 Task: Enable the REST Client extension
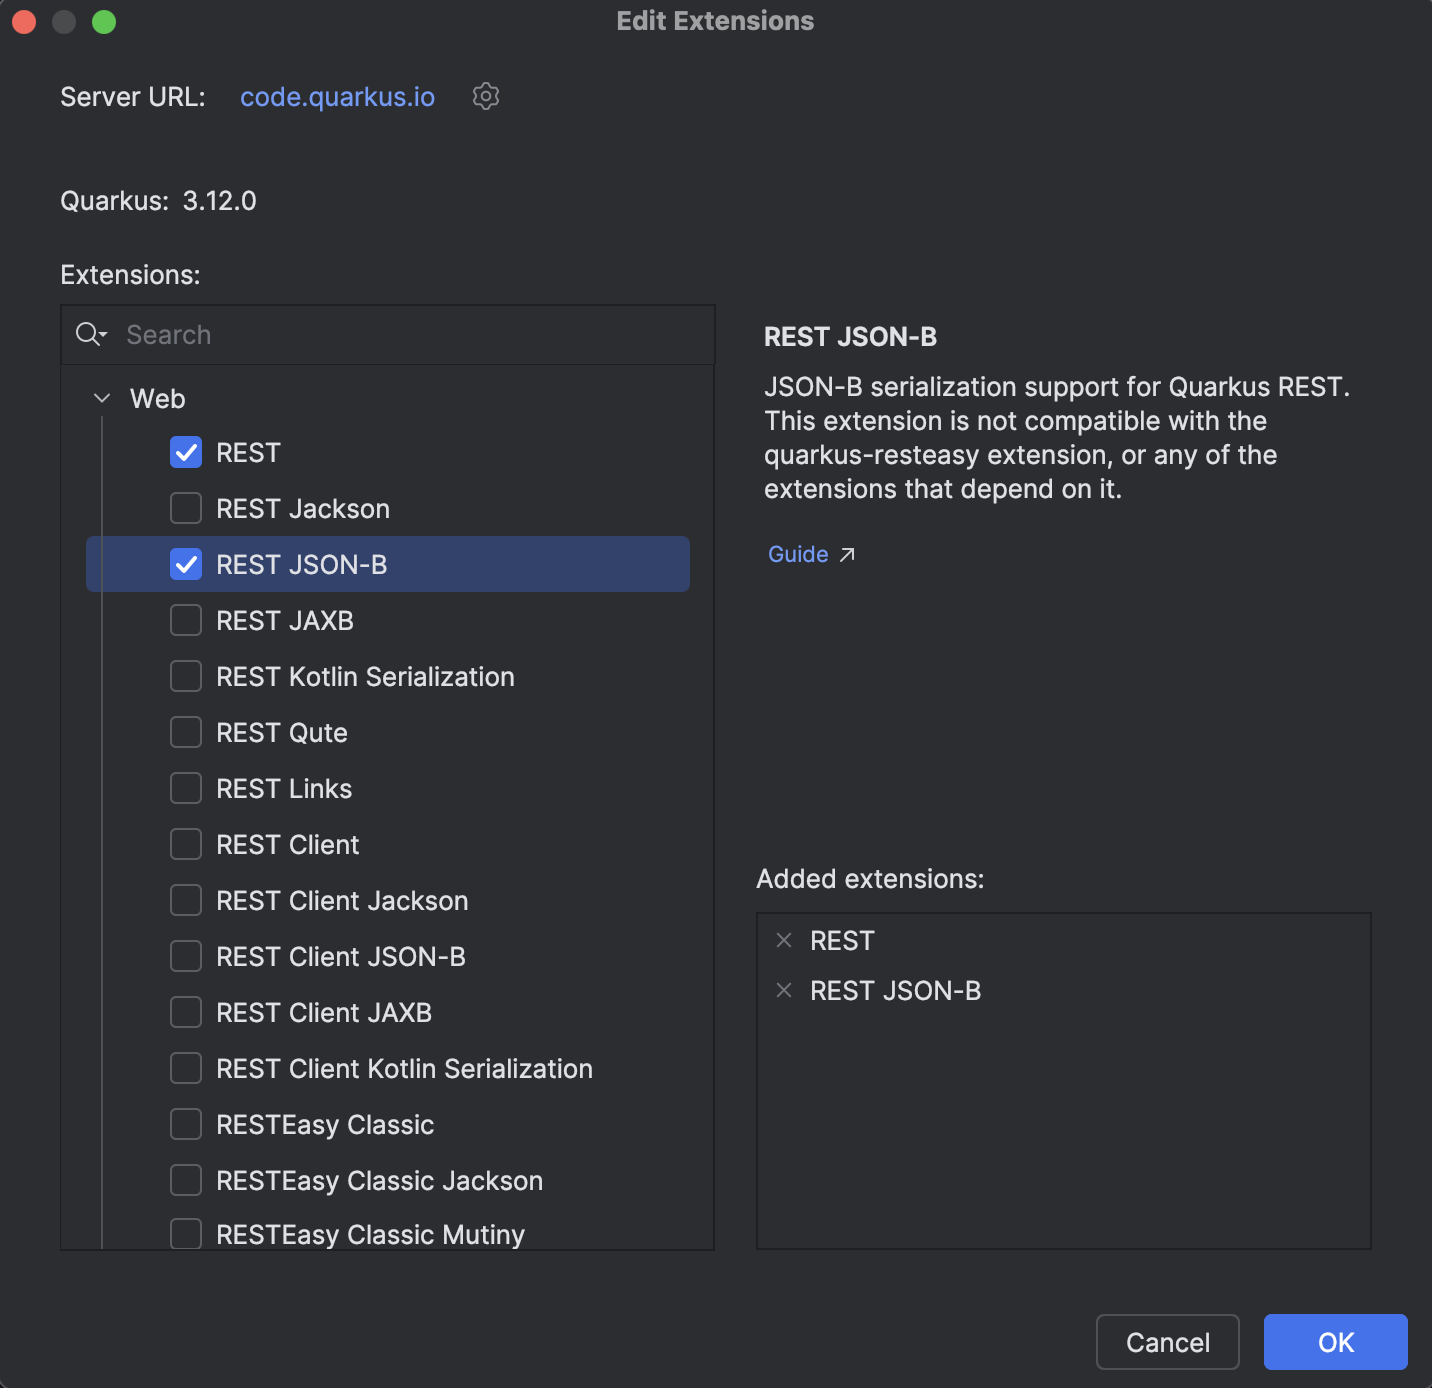pos(185,844)
